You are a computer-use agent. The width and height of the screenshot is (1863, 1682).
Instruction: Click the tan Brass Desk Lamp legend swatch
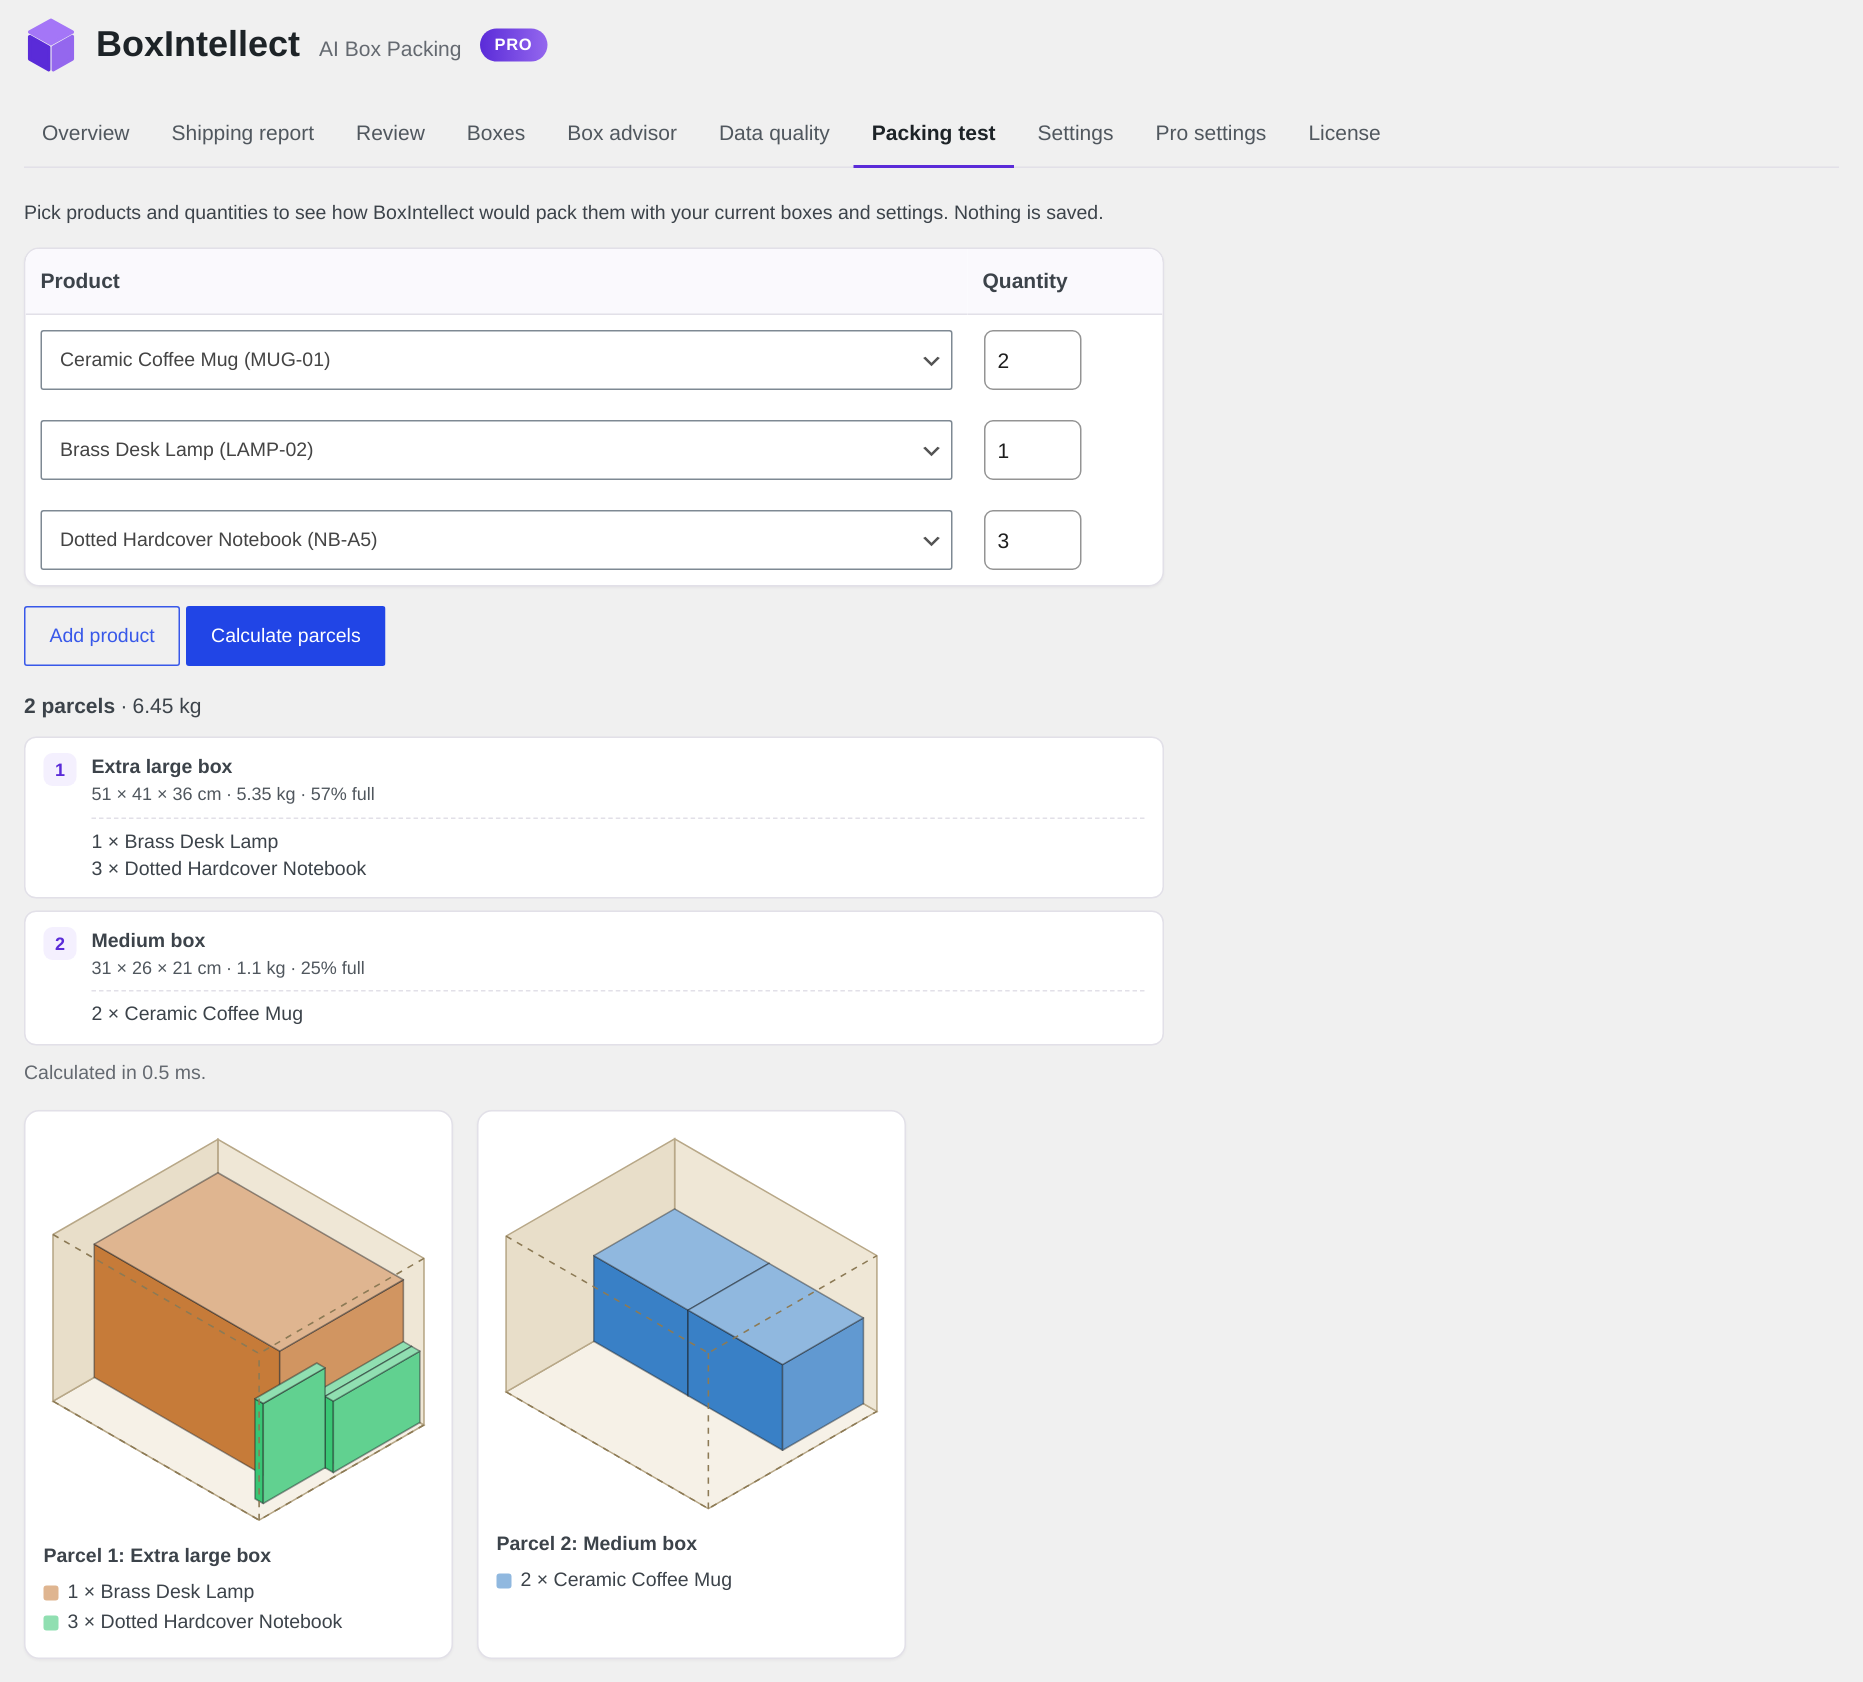coord(51,1593)
